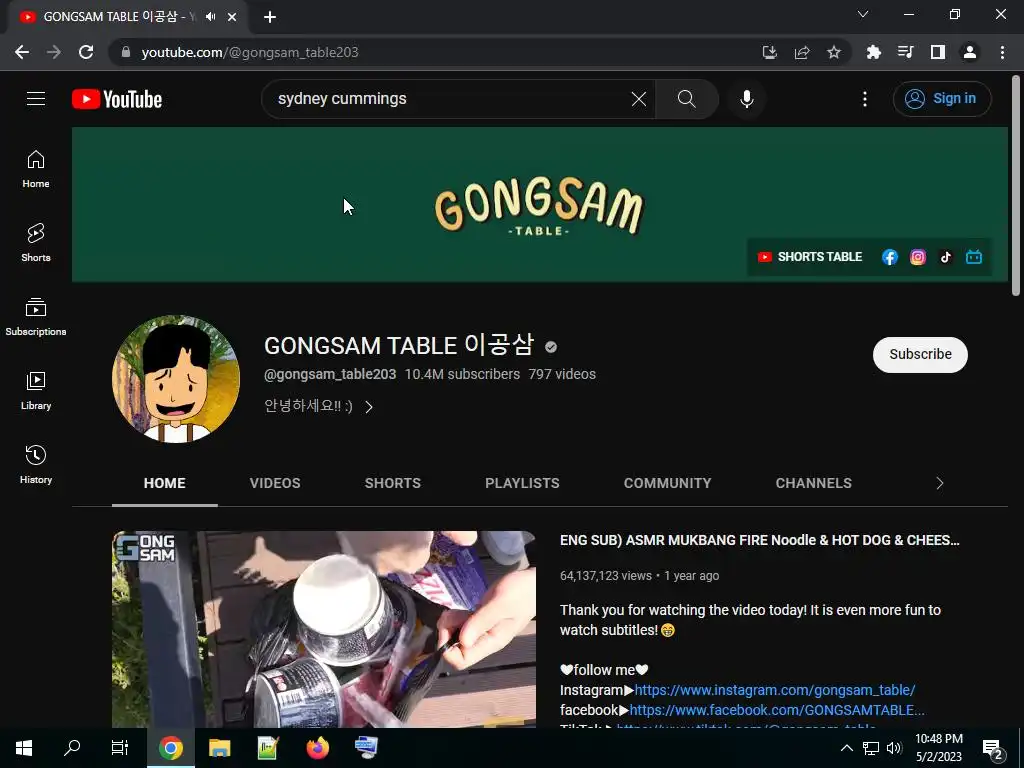Open the notification center icon

(992, 748)
